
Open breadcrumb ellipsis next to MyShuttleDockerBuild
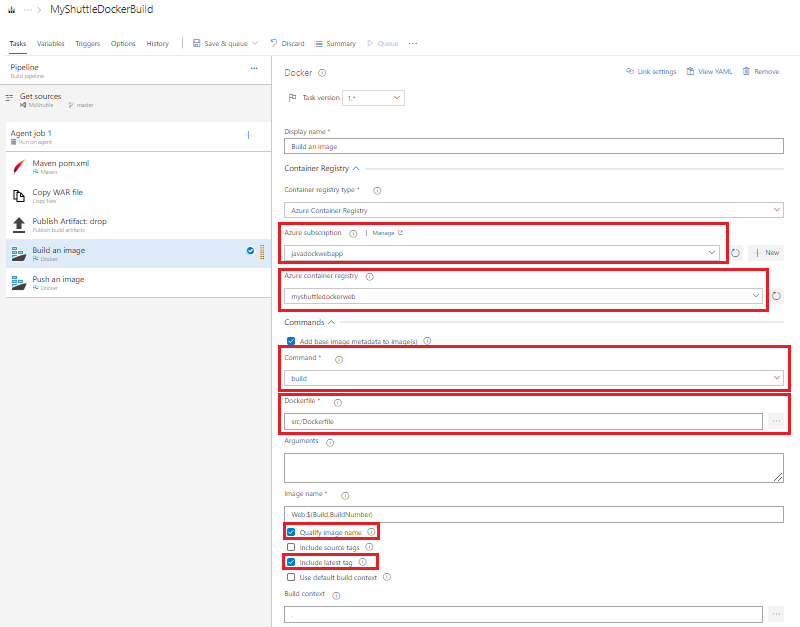tap(28, 10)
